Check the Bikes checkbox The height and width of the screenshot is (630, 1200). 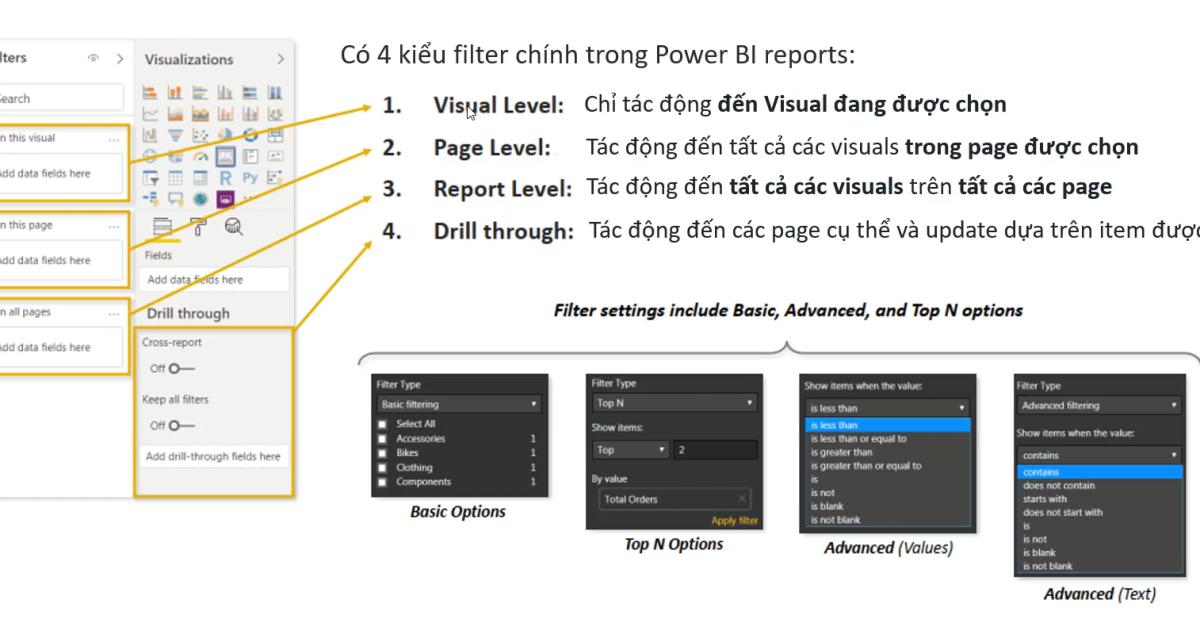pyautogui.click(x=381, y=453)
